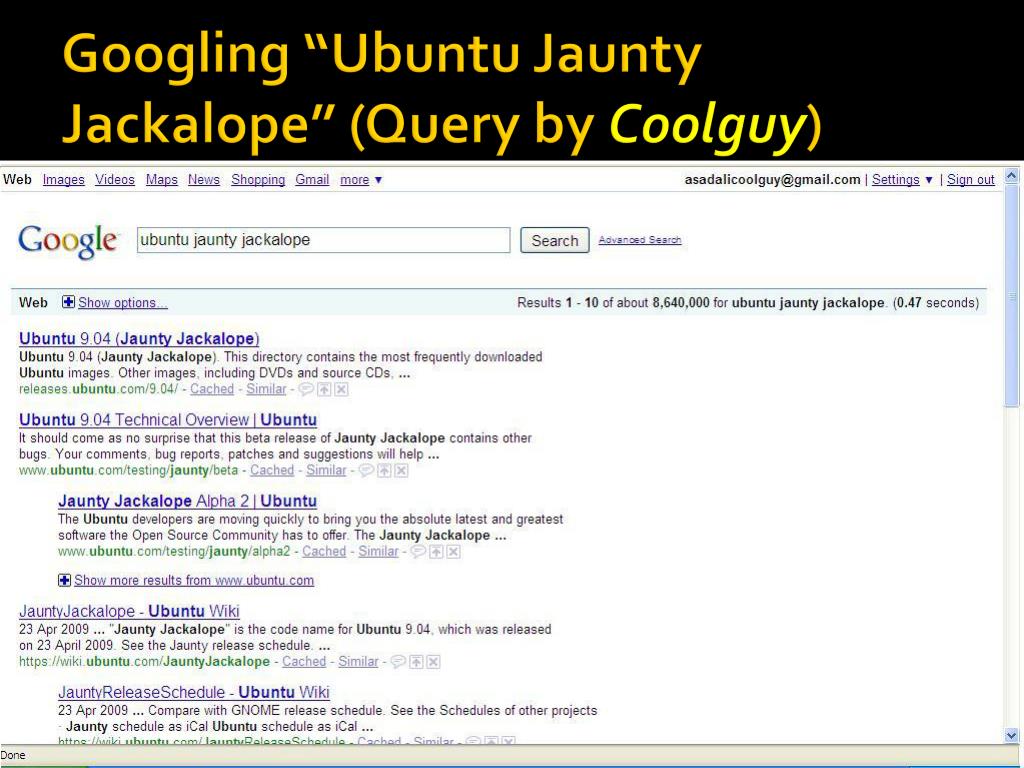This screenshot has height=768, width=1024.
Task: Click the Search button
Action: click(554, 240)
